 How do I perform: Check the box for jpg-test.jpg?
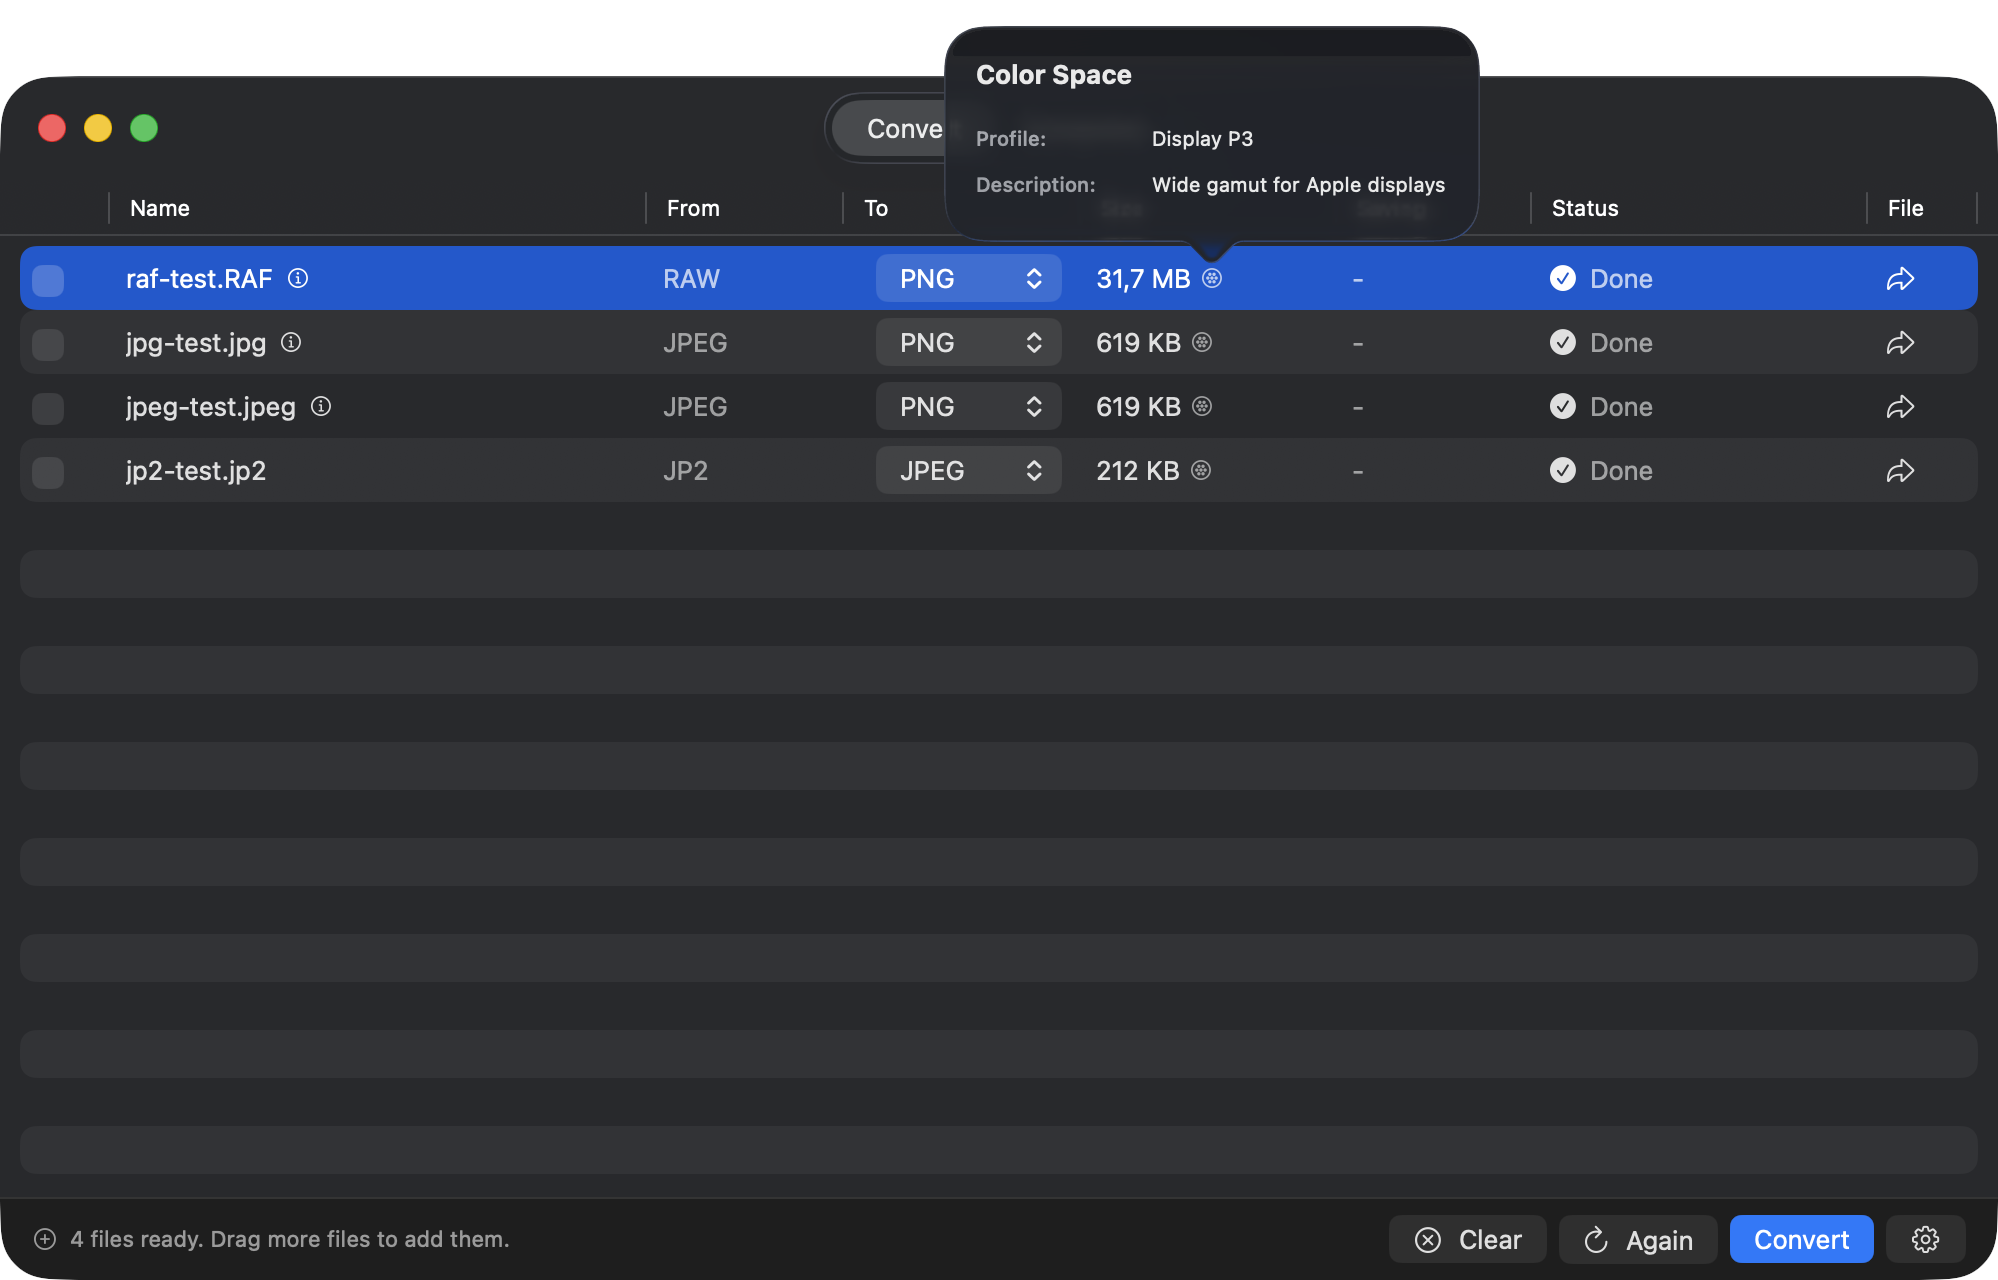pos(48,344)
